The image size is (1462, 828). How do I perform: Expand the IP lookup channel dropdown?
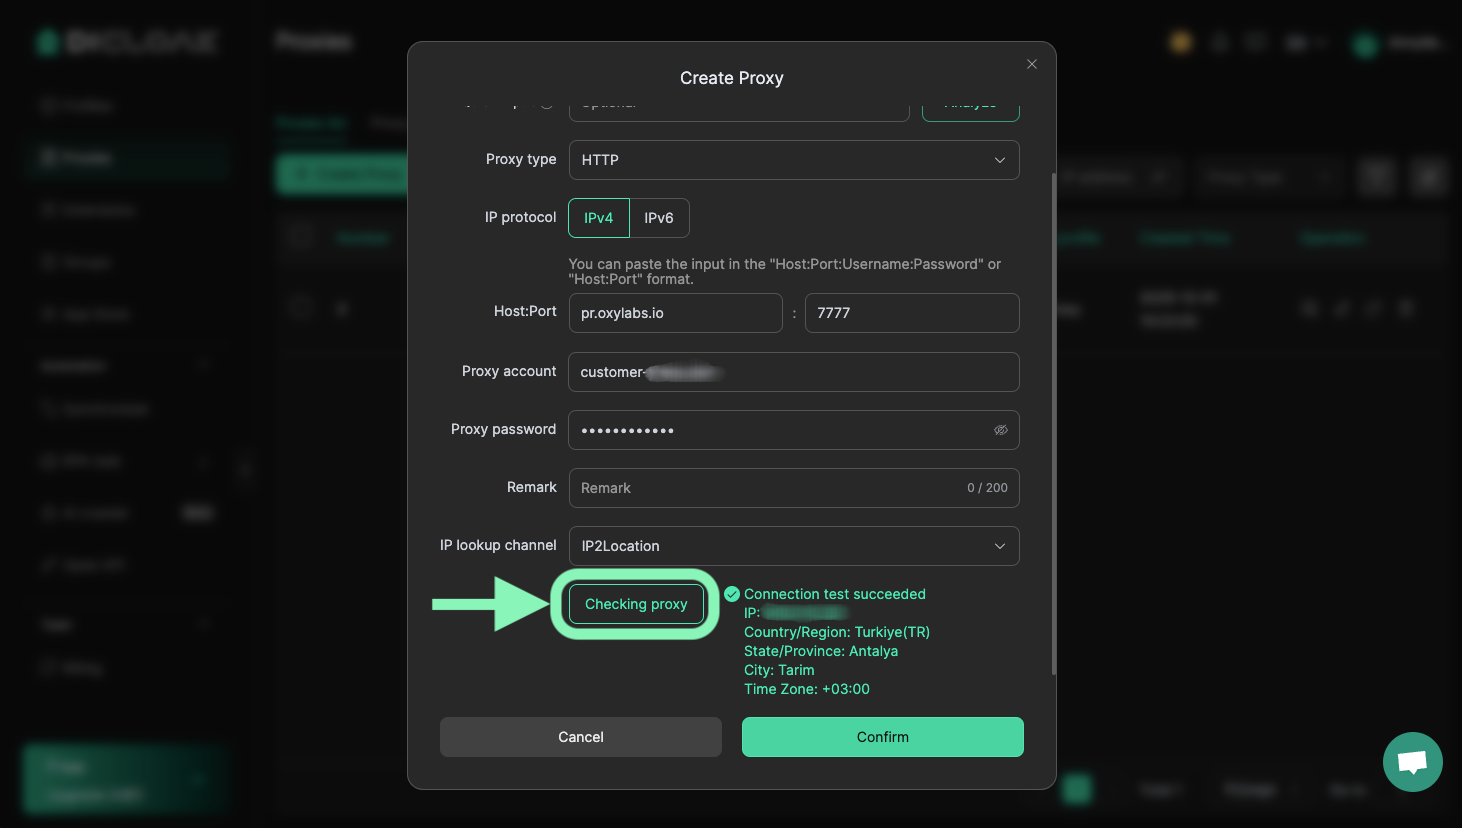tap(793, 546)
